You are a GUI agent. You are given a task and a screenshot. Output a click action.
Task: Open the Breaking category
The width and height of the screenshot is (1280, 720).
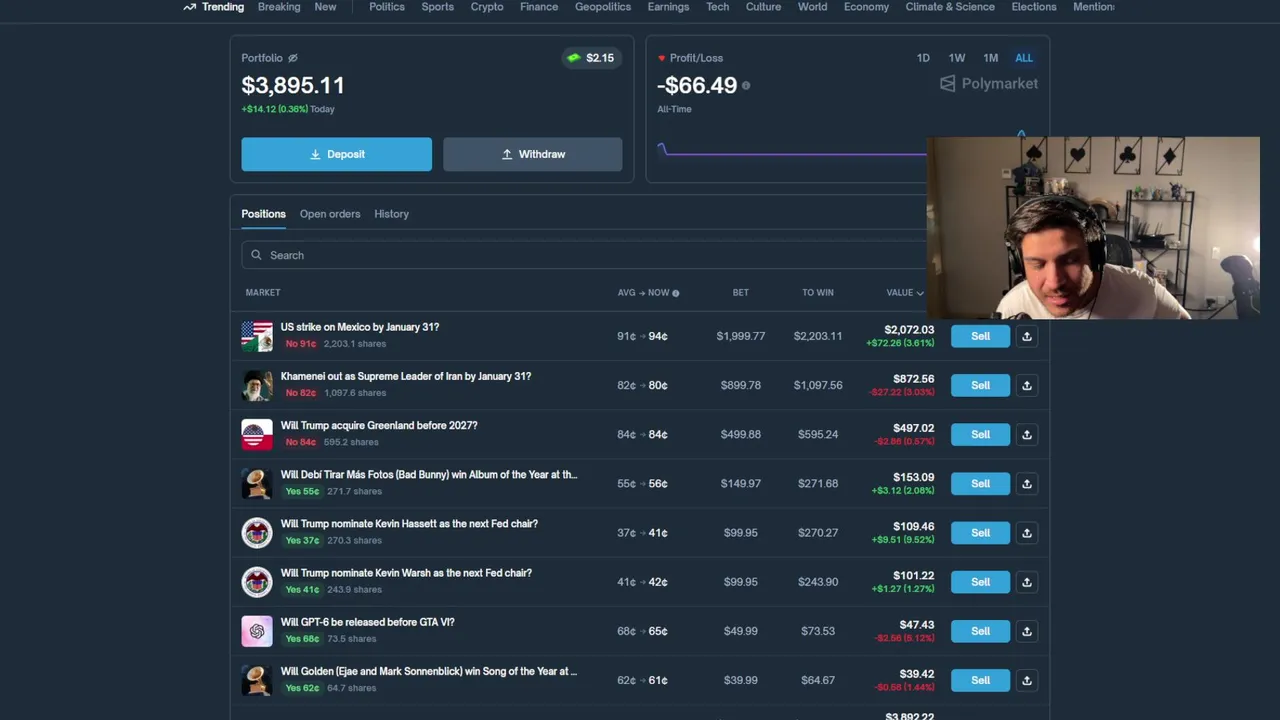[279, 7]
